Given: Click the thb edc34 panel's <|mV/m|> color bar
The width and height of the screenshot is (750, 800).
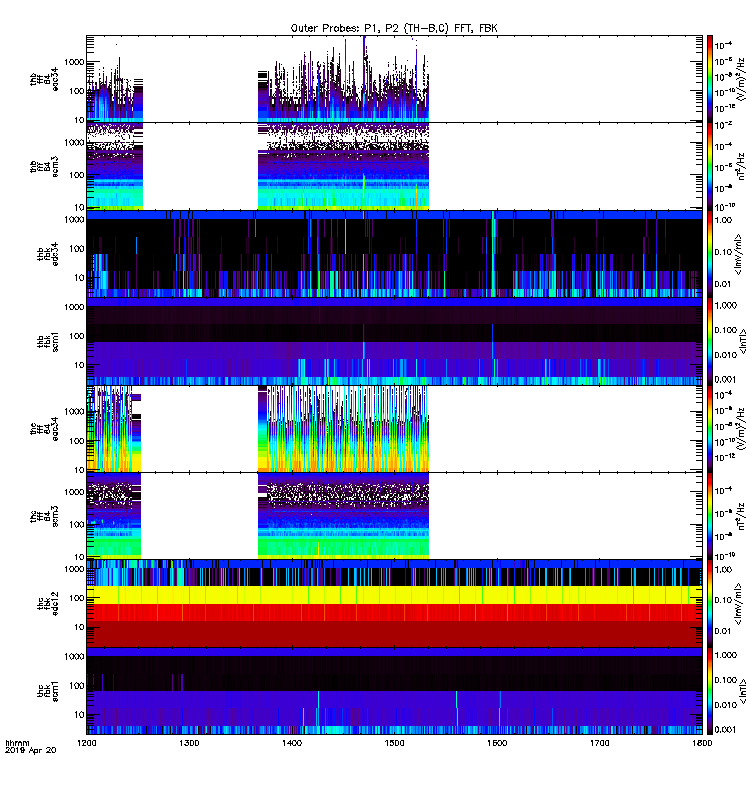Looking at the screenshot, I should click(x=709, y=254).
